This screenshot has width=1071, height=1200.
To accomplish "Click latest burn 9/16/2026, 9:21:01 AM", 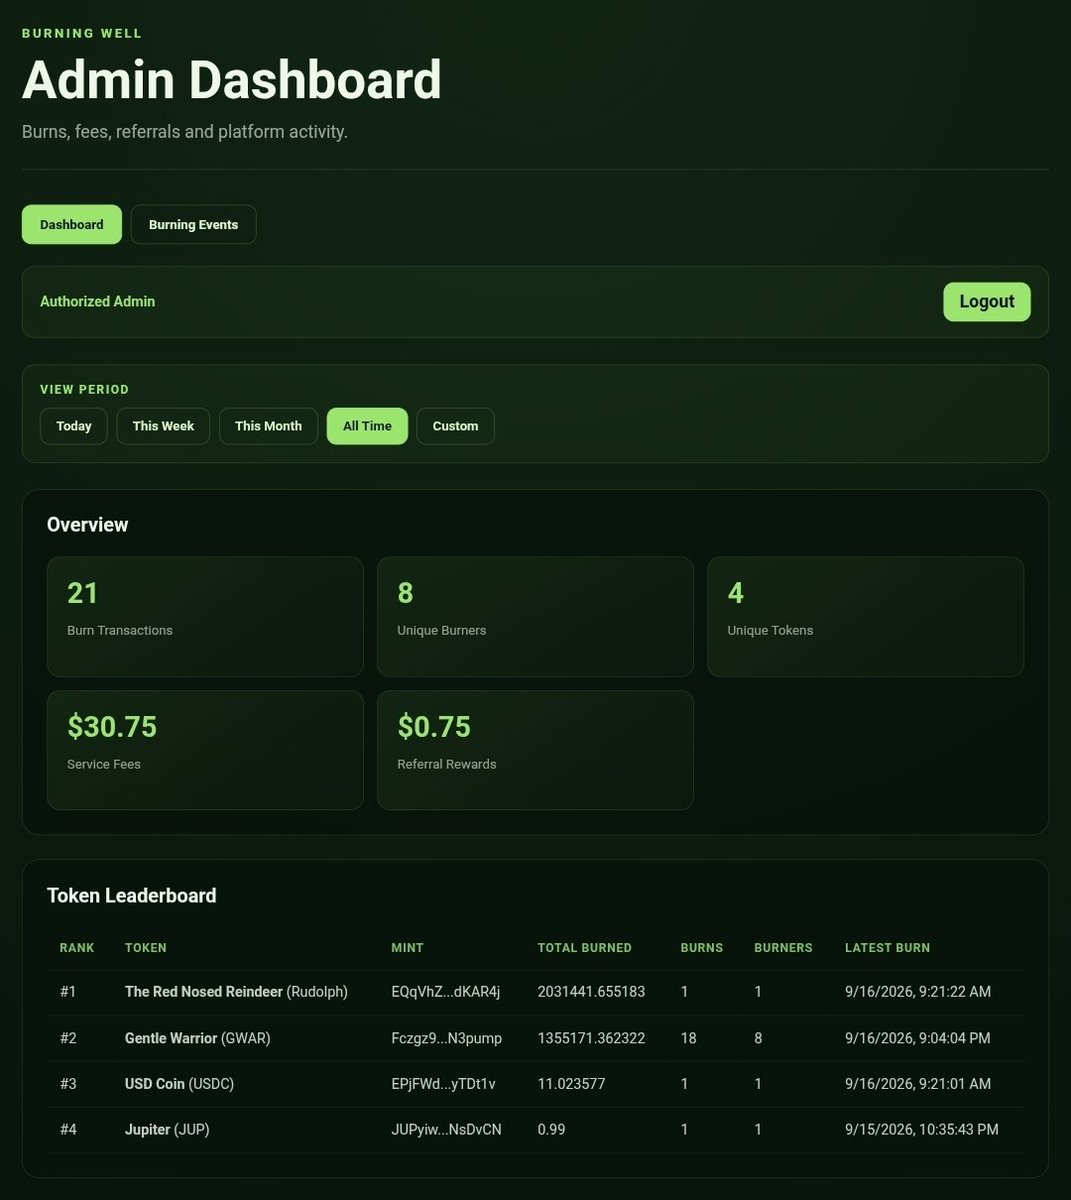I will (918, 1084).
